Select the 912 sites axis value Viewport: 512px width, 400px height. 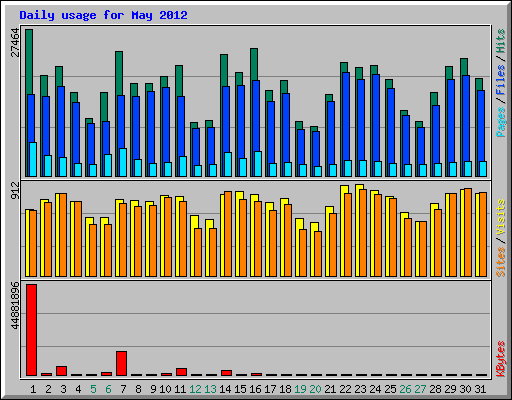click(15, 191)
